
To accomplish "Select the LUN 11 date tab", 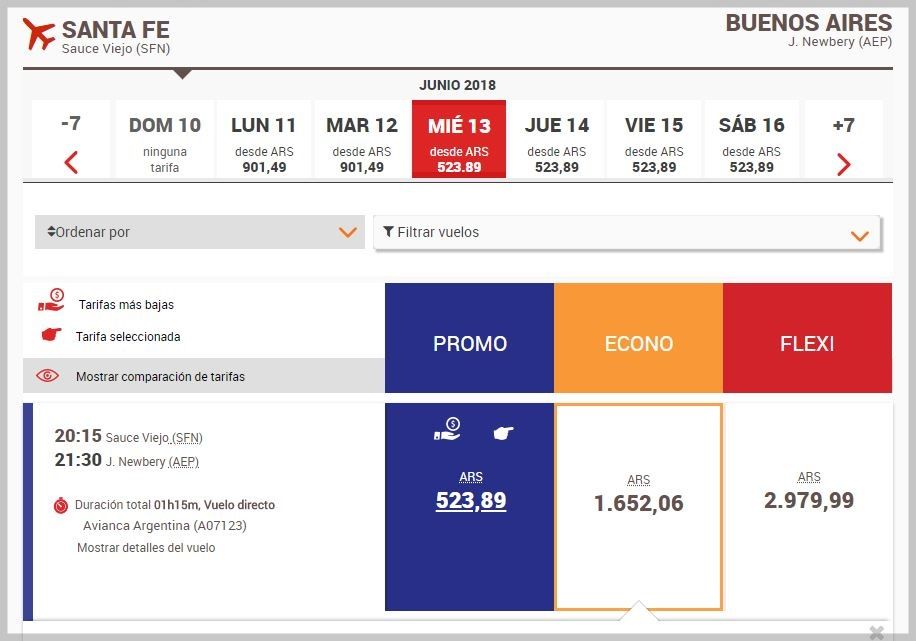I will pyautogui.click(x=264, y=140).
